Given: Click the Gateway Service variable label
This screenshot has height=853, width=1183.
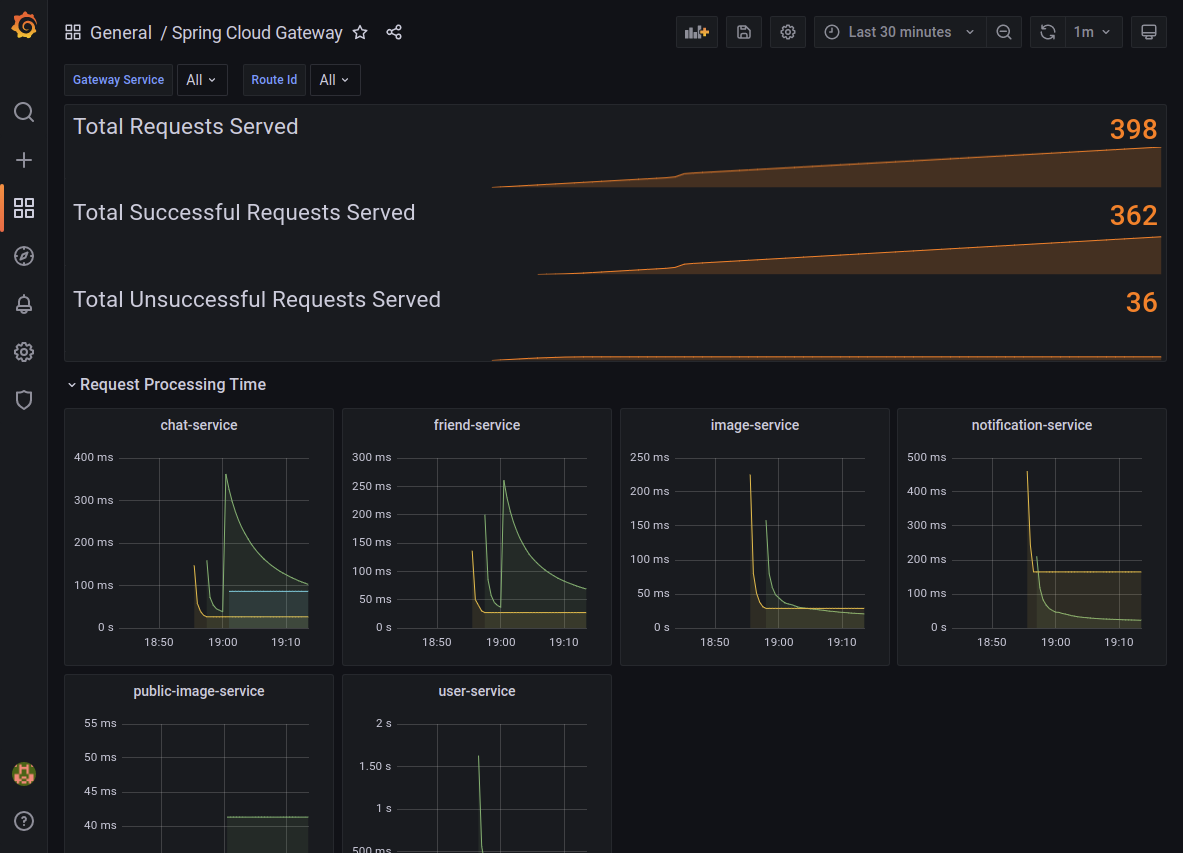Looking at the screenshot, I should 118,80.
